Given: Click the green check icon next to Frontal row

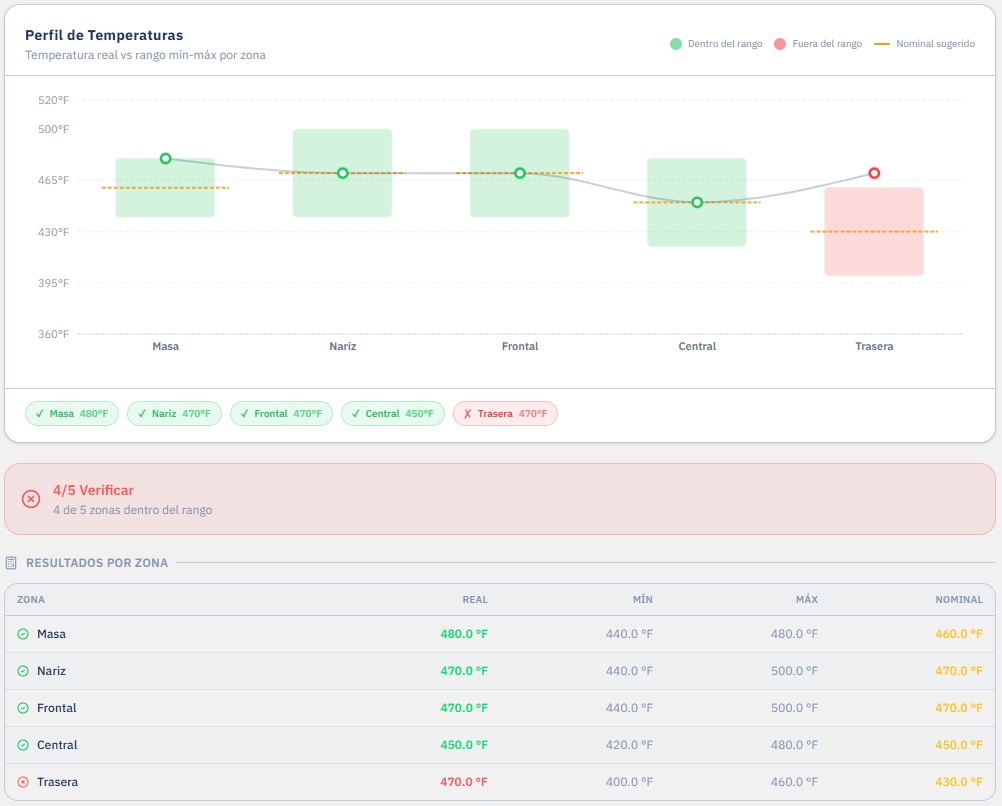Looking at the screenshot, I should coord(23,708).
